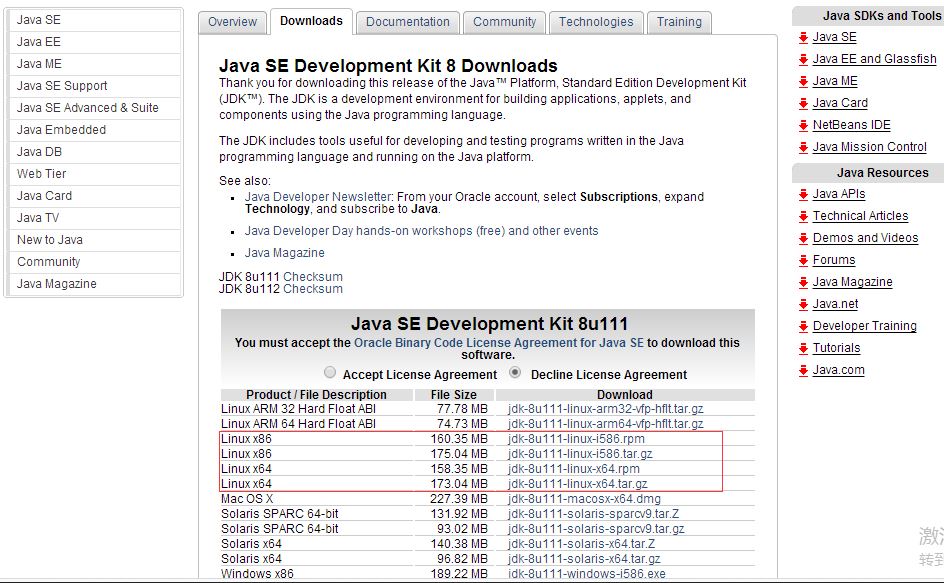Image resolution: width=944 pixels, height=583 pixels.
Task: Click red arrow icon next to Tutorials
Action: click(803, 349)
